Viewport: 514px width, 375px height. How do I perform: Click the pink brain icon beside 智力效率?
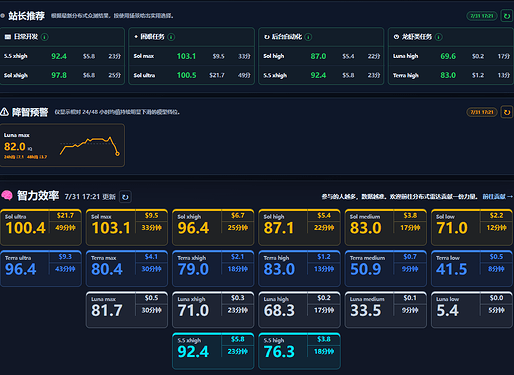(x=7, y=195)
